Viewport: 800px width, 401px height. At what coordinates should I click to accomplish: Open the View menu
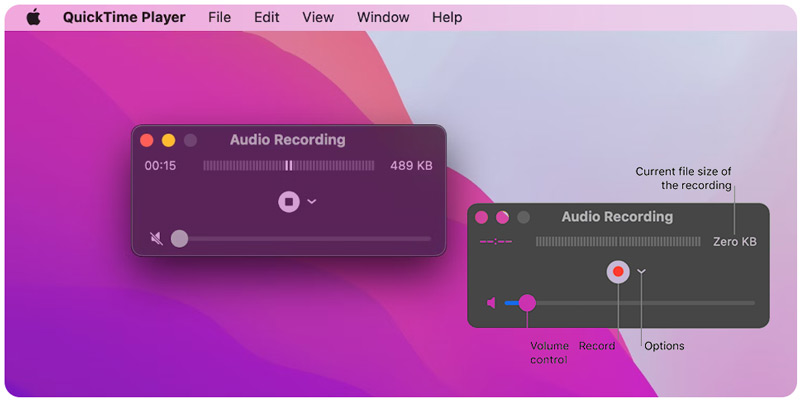coord(318,17)
